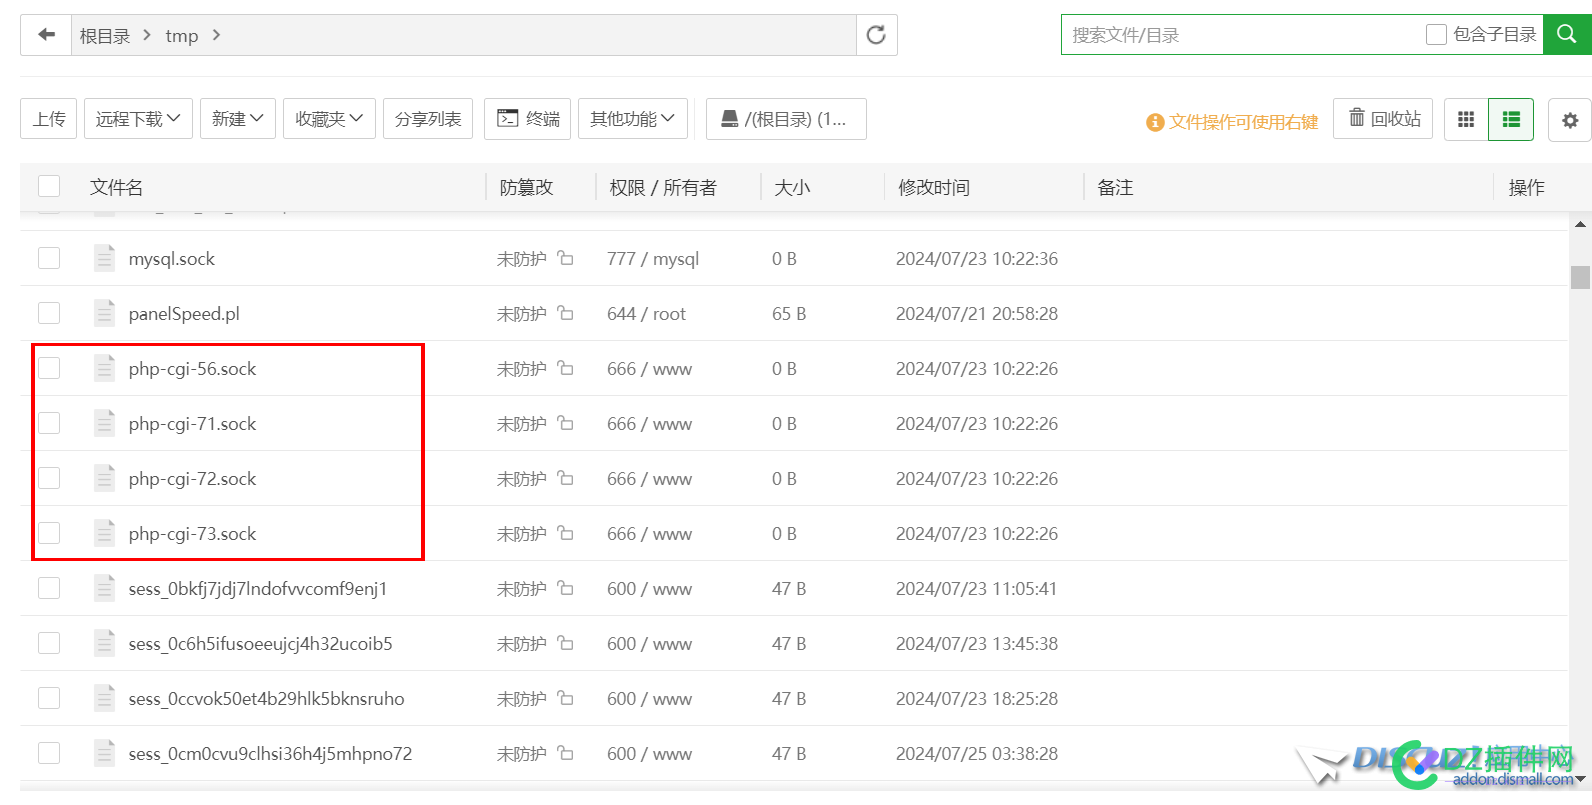Click the file icon of php-cgi-73.sock
The width and height of the screenshot is (1592, 805).
point(104,533)
